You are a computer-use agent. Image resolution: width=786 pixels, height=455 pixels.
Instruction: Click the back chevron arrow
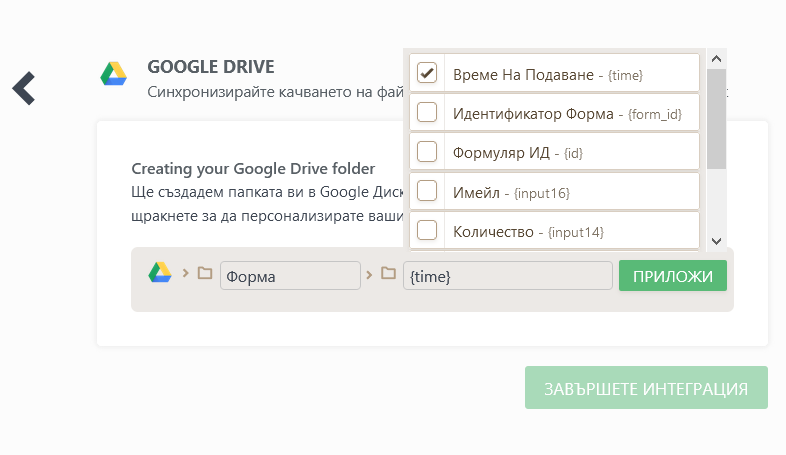(x=24, y=88)
